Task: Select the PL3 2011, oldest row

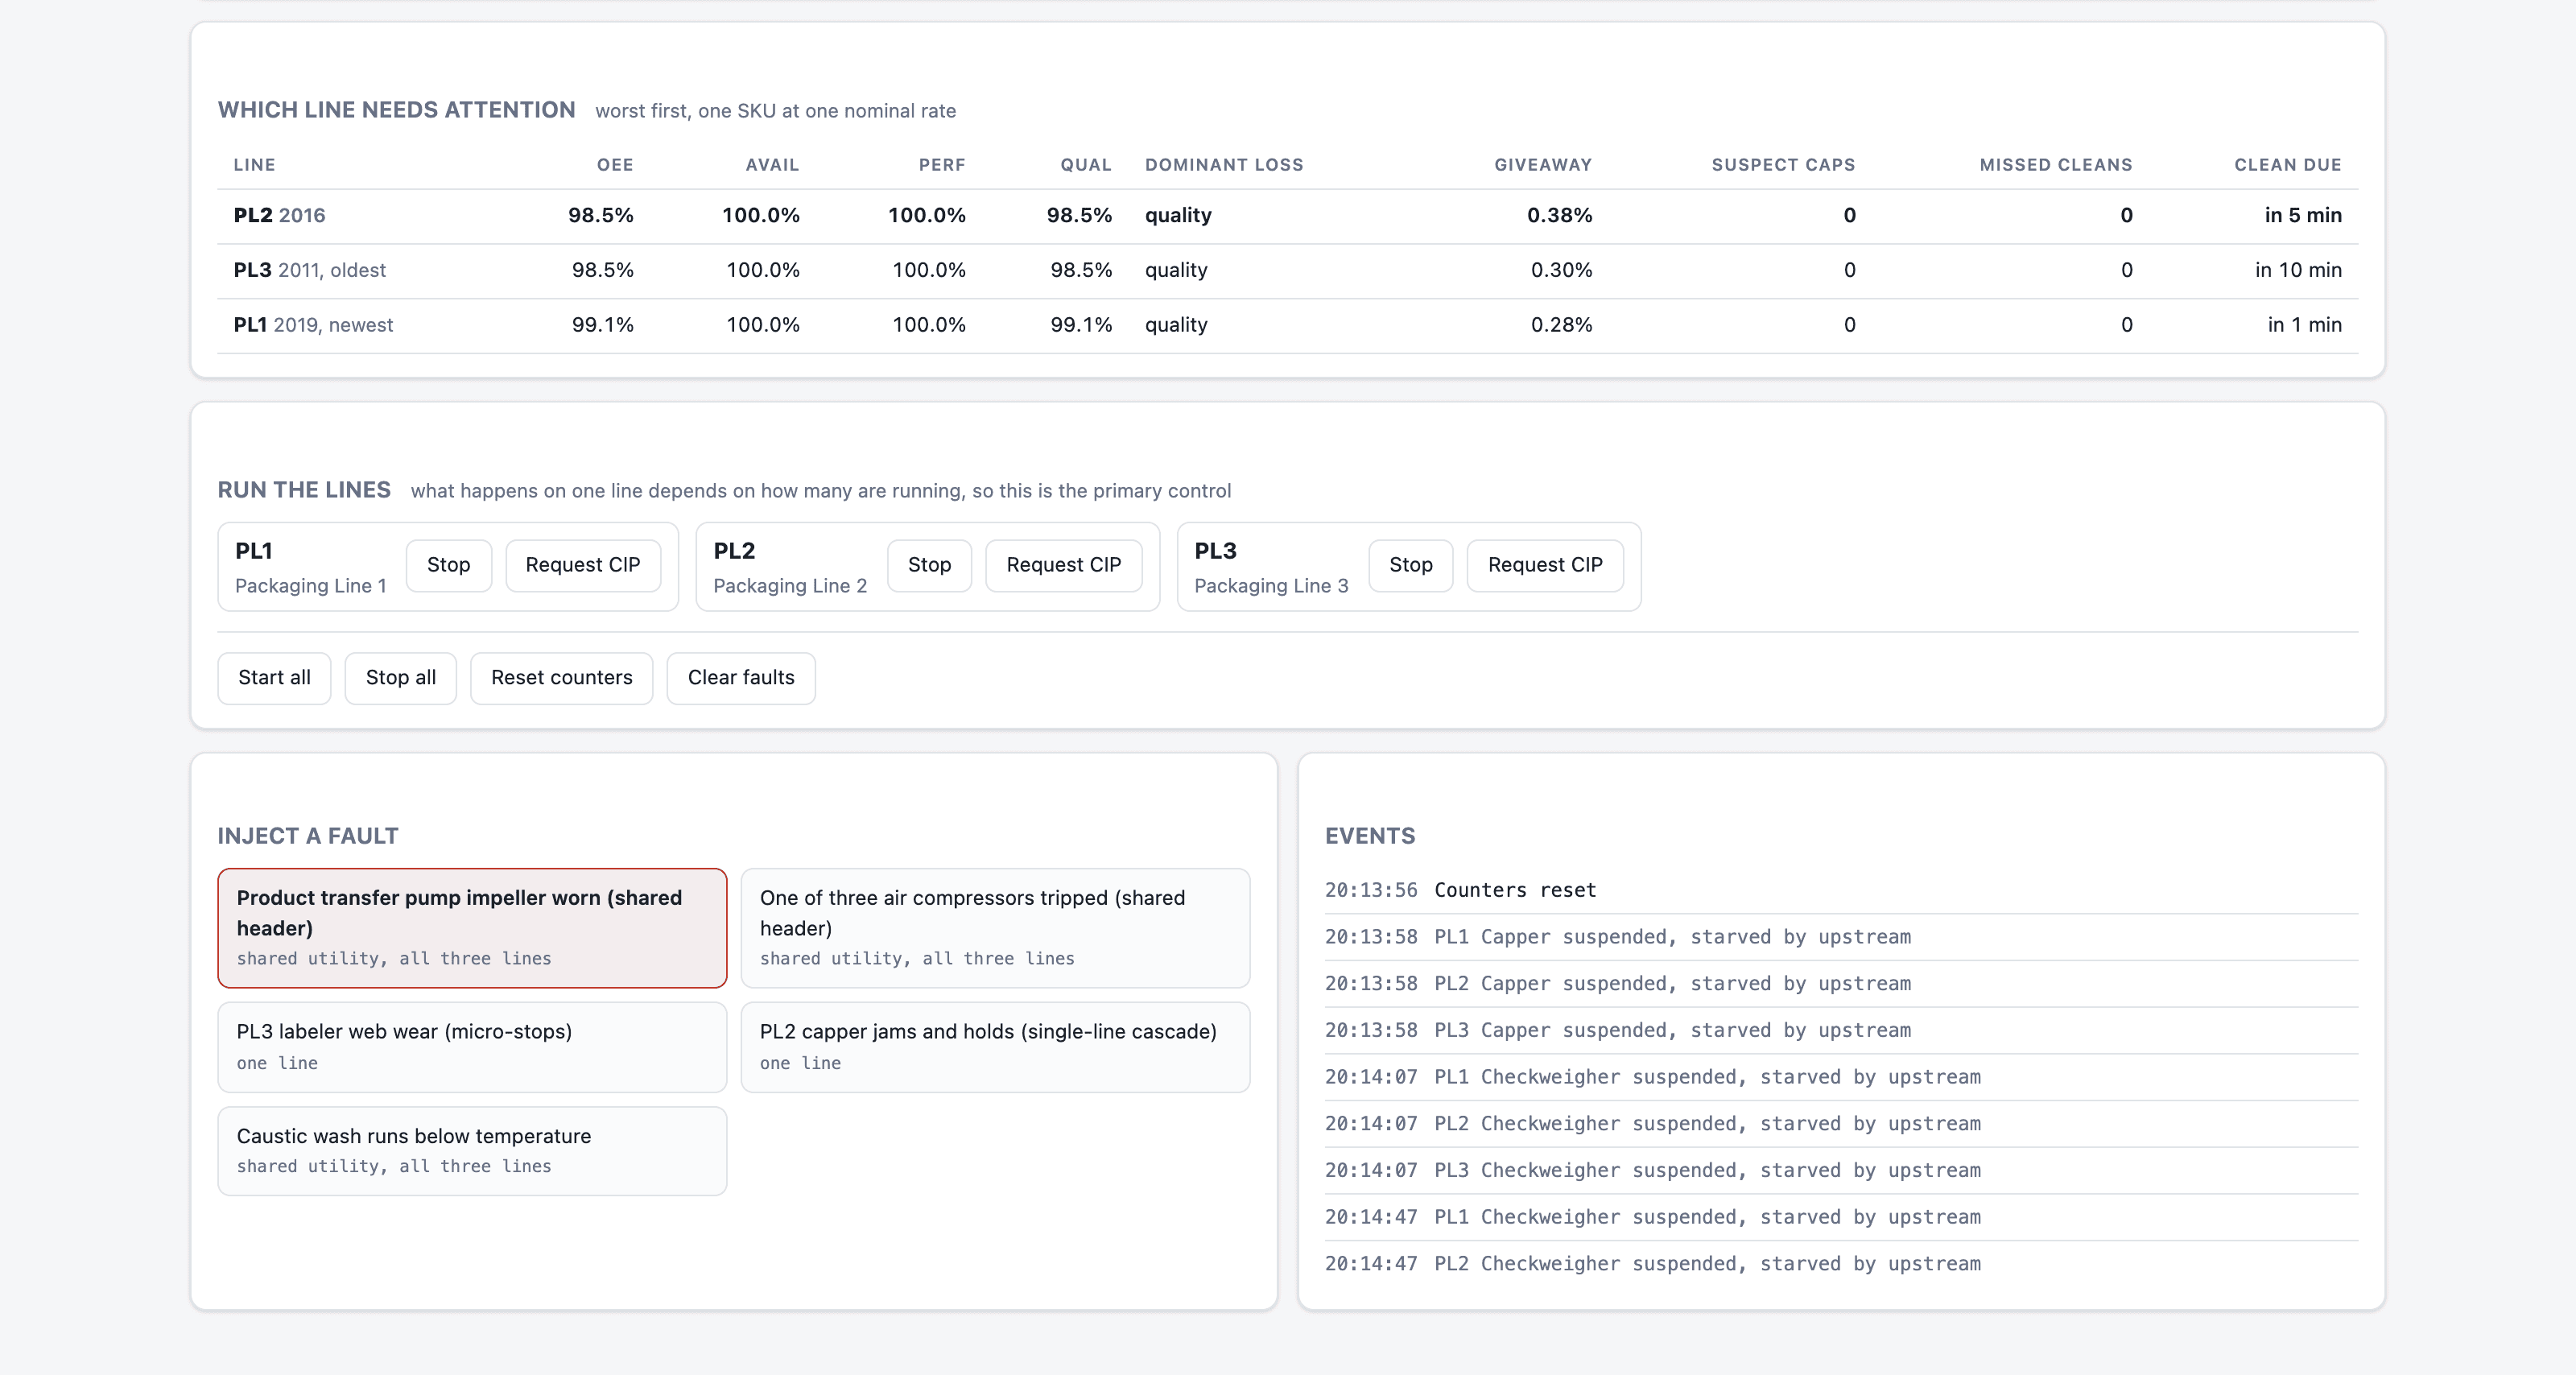Action: point(1287,271)
